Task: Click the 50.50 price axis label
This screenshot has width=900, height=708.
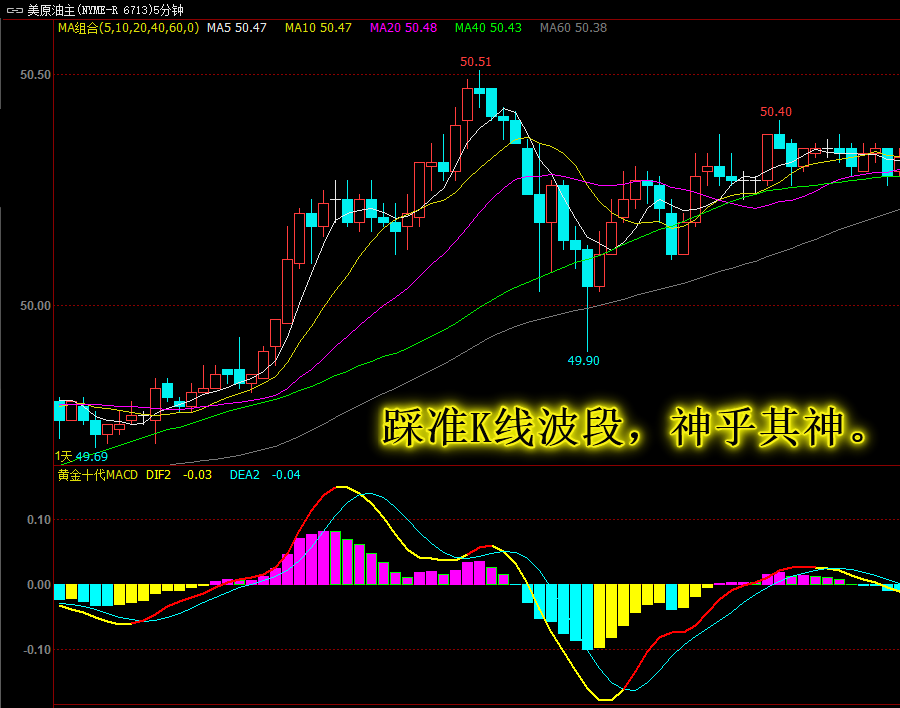Action: (36, 75)
